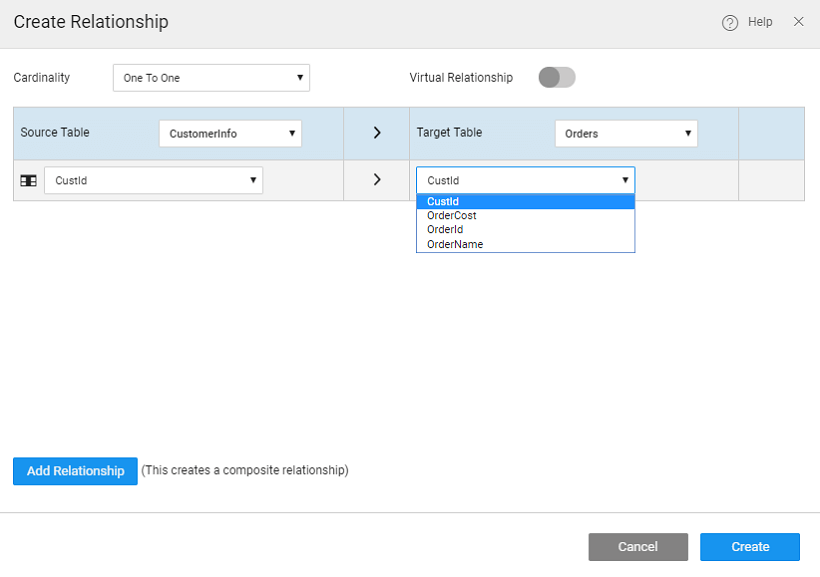This screenshot has width=820, height=577.
Task: Click the empty cell right of Target Table
Action: (771, 133)
